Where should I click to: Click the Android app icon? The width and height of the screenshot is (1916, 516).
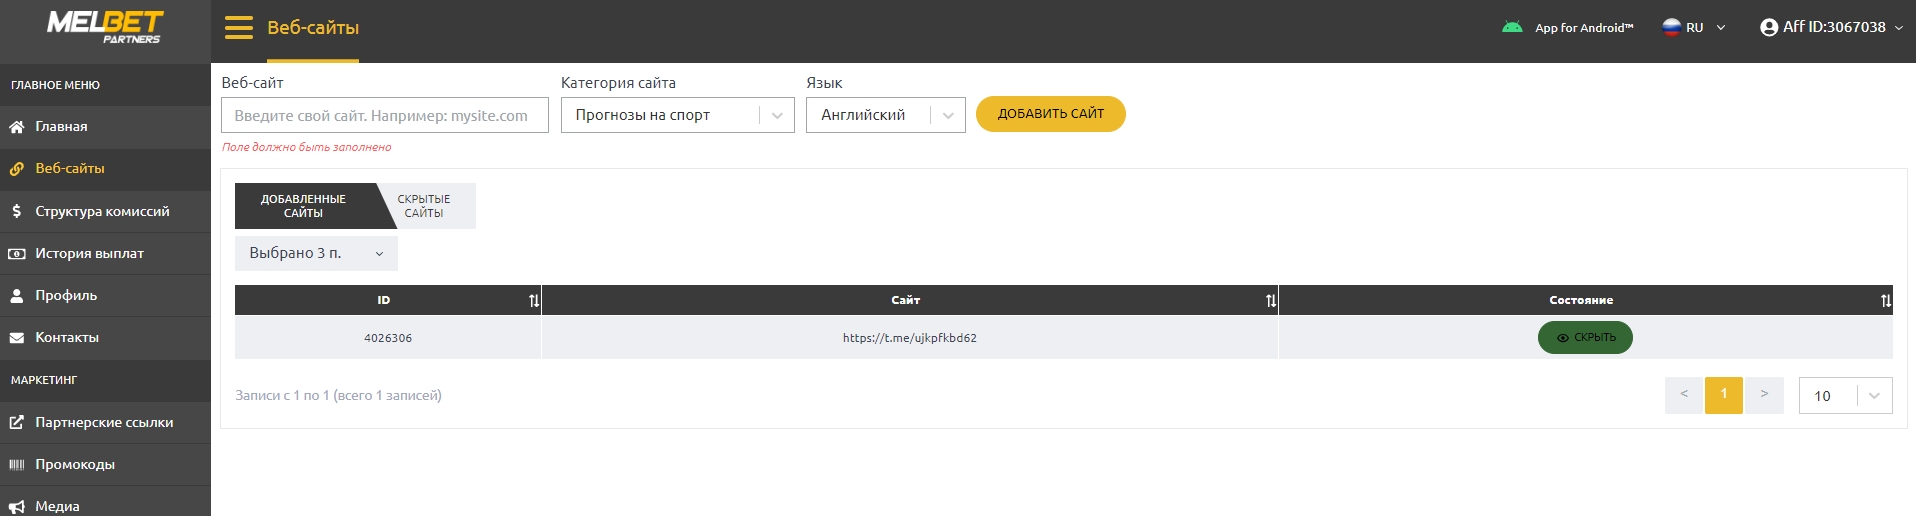[1512, 27]
